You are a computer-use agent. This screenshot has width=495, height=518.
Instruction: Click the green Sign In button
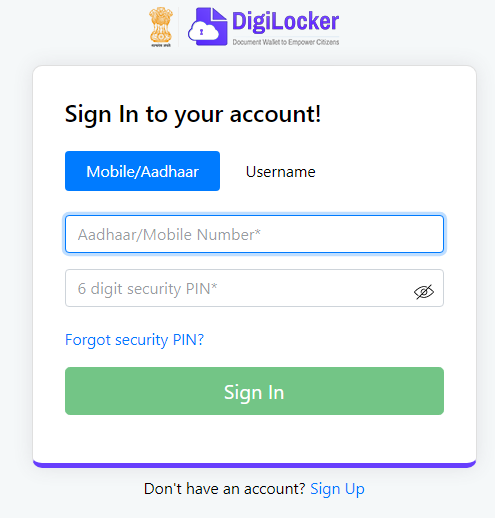coord(254,391)
